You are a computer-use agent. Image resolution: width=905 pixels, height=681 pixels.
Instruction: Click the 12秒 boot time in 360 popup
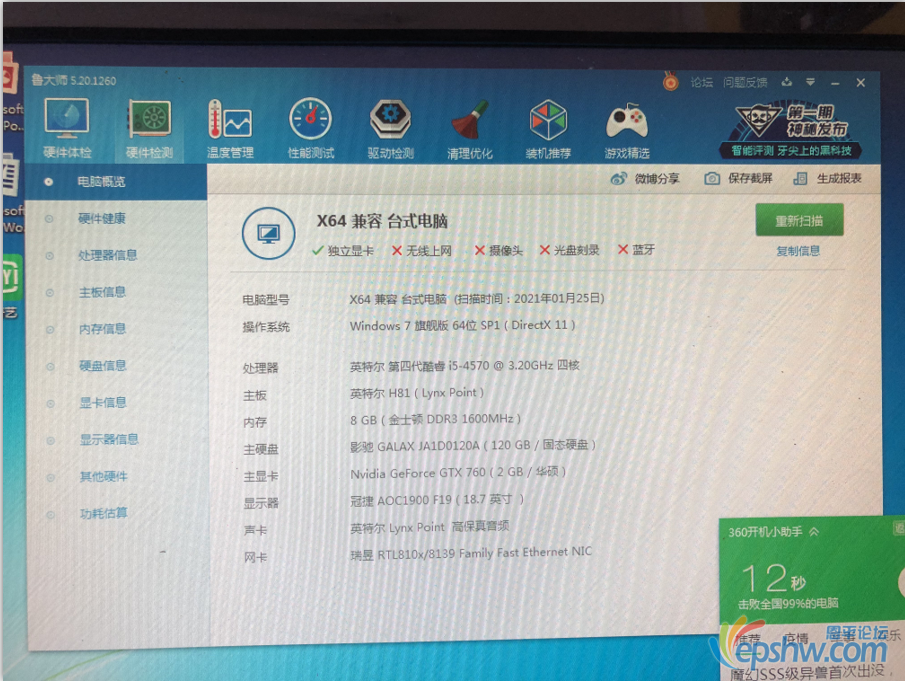pos(773,579)
